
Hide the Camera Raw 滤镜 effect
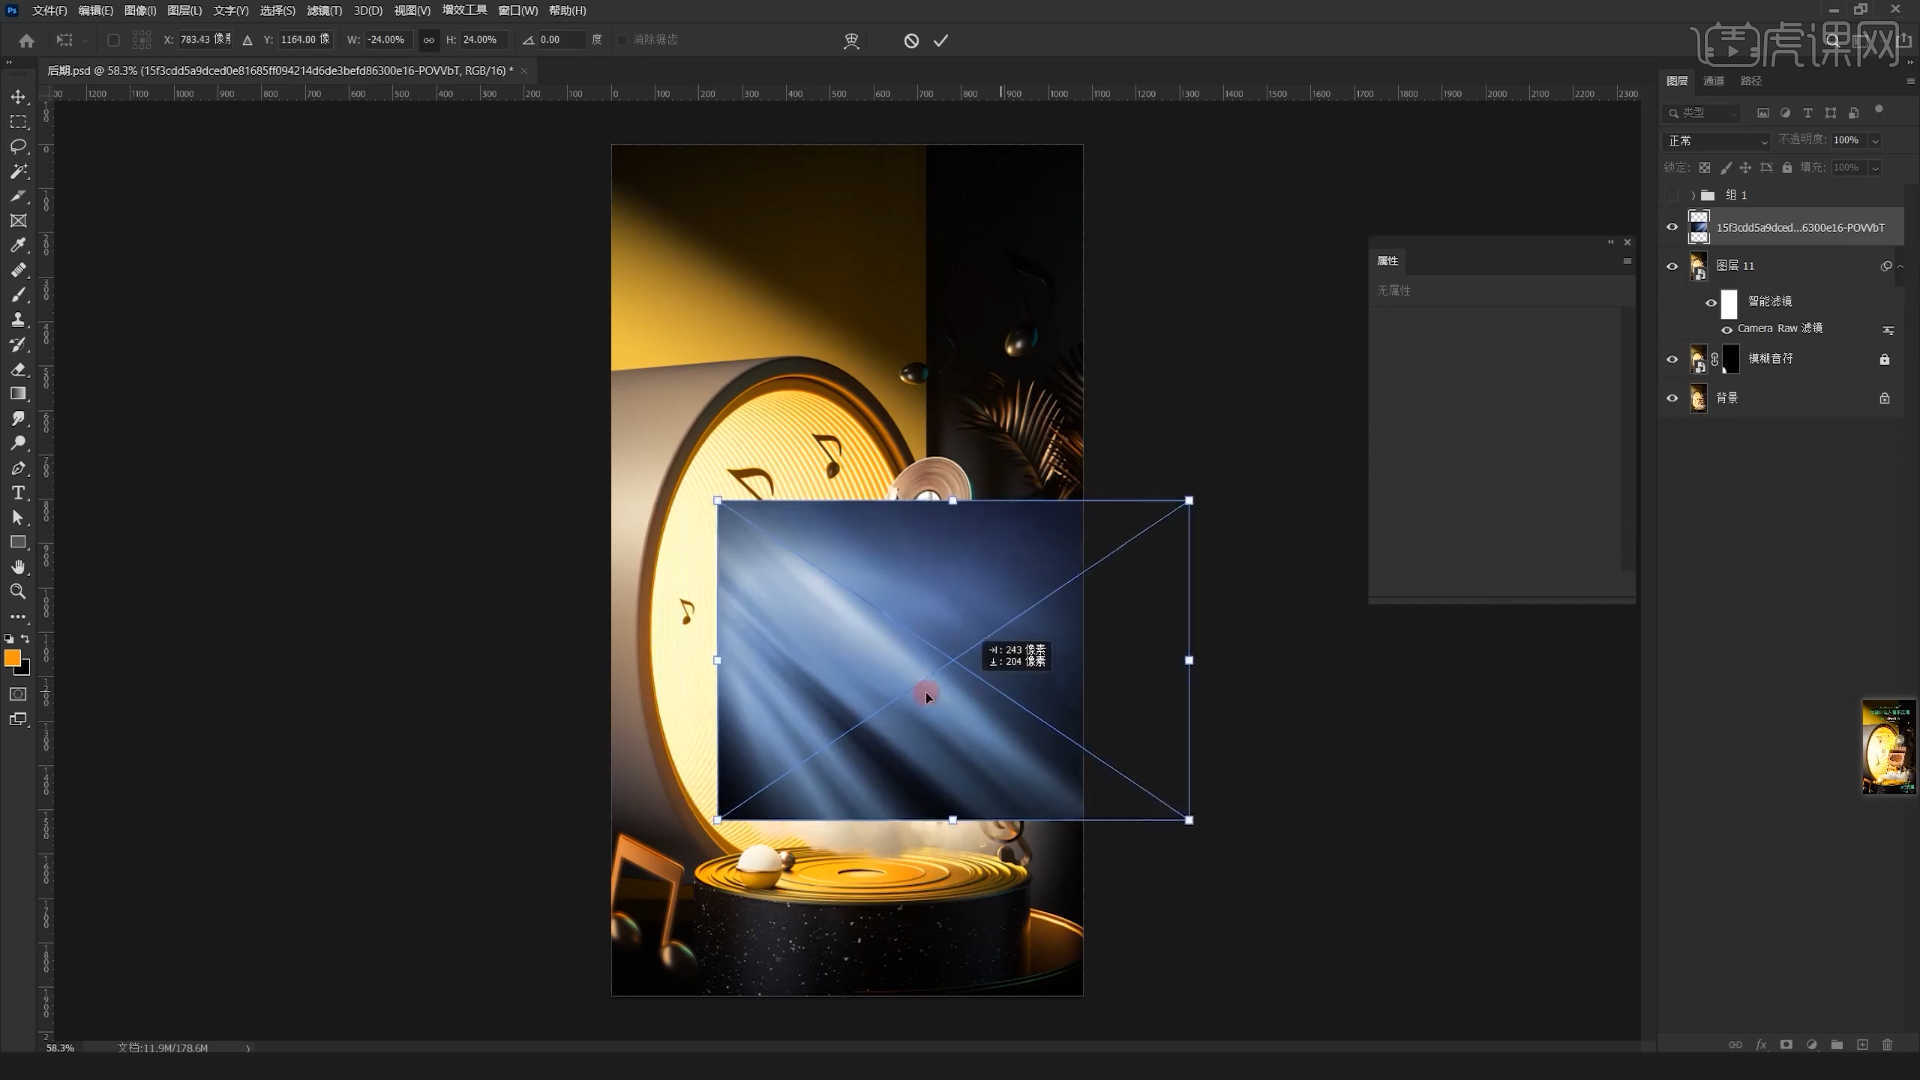coord(1727,329)
